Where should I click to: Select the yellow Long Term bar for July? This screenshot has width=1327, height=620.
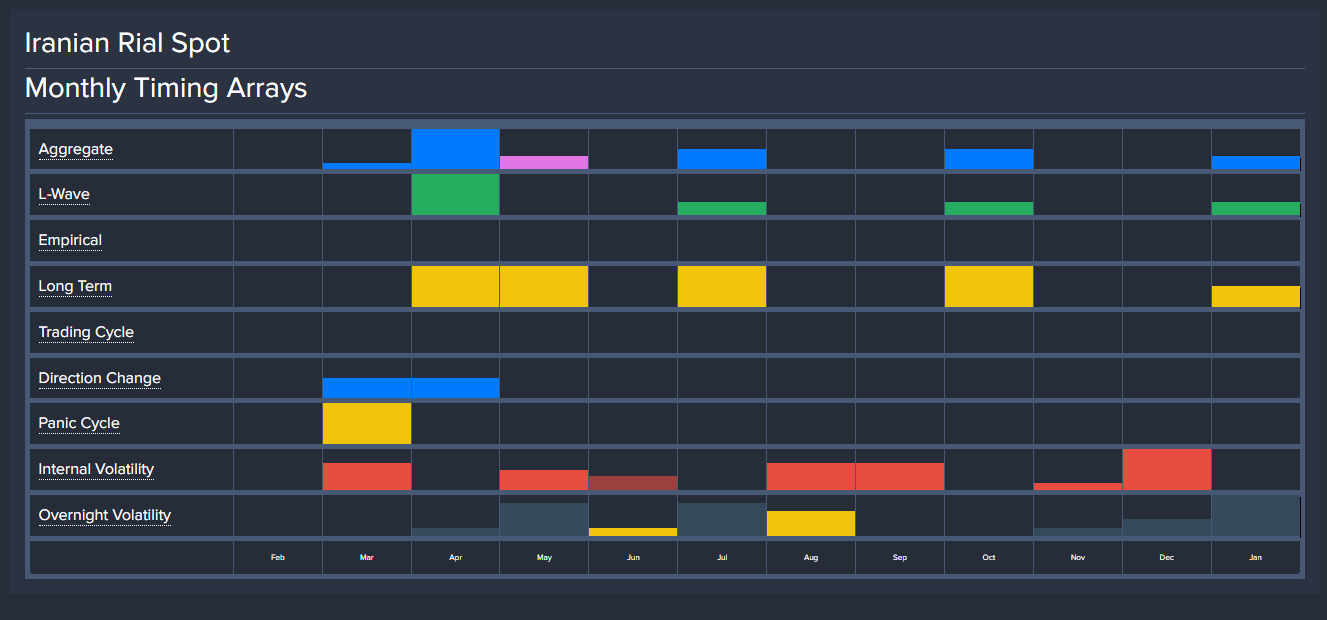722,286
